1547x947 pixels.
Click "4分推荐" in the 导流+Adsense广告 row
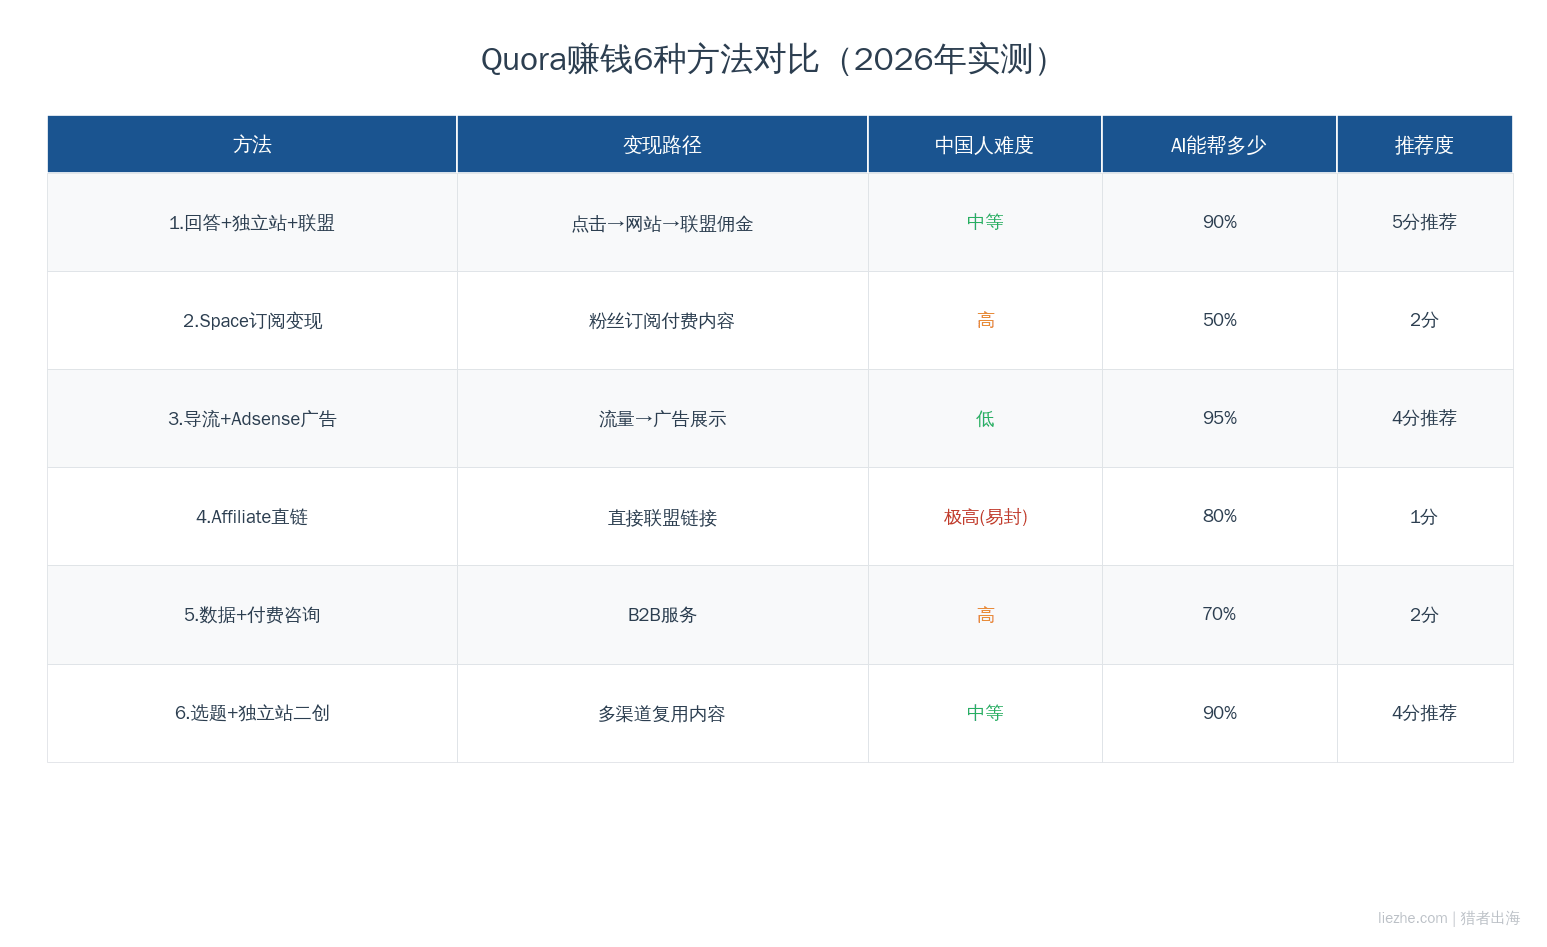coord(1424,418)
